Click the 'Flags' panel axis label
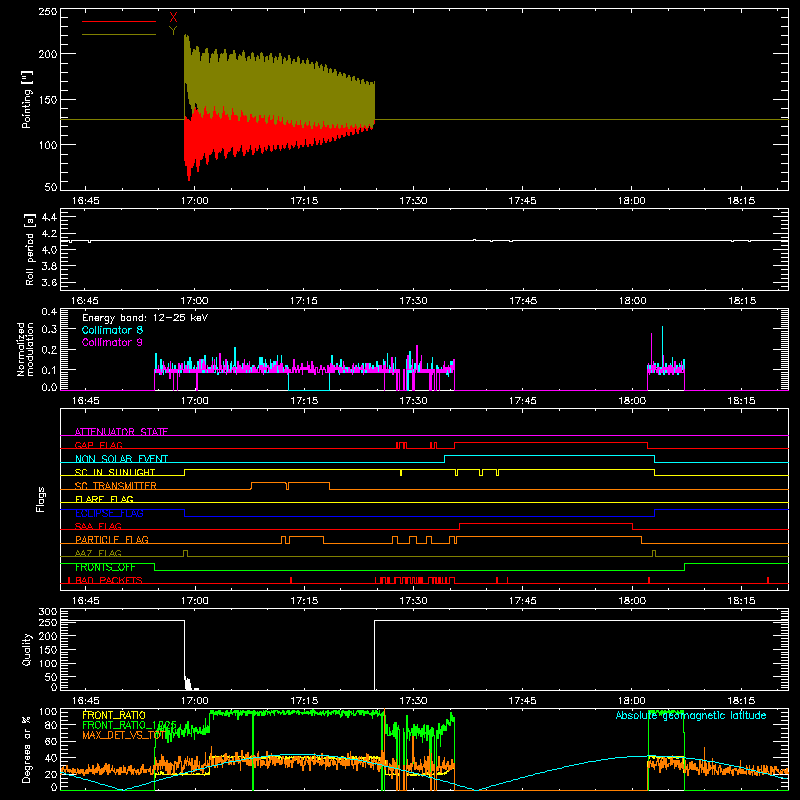Screen dimensions: 800x800 [x=40, y=499]
